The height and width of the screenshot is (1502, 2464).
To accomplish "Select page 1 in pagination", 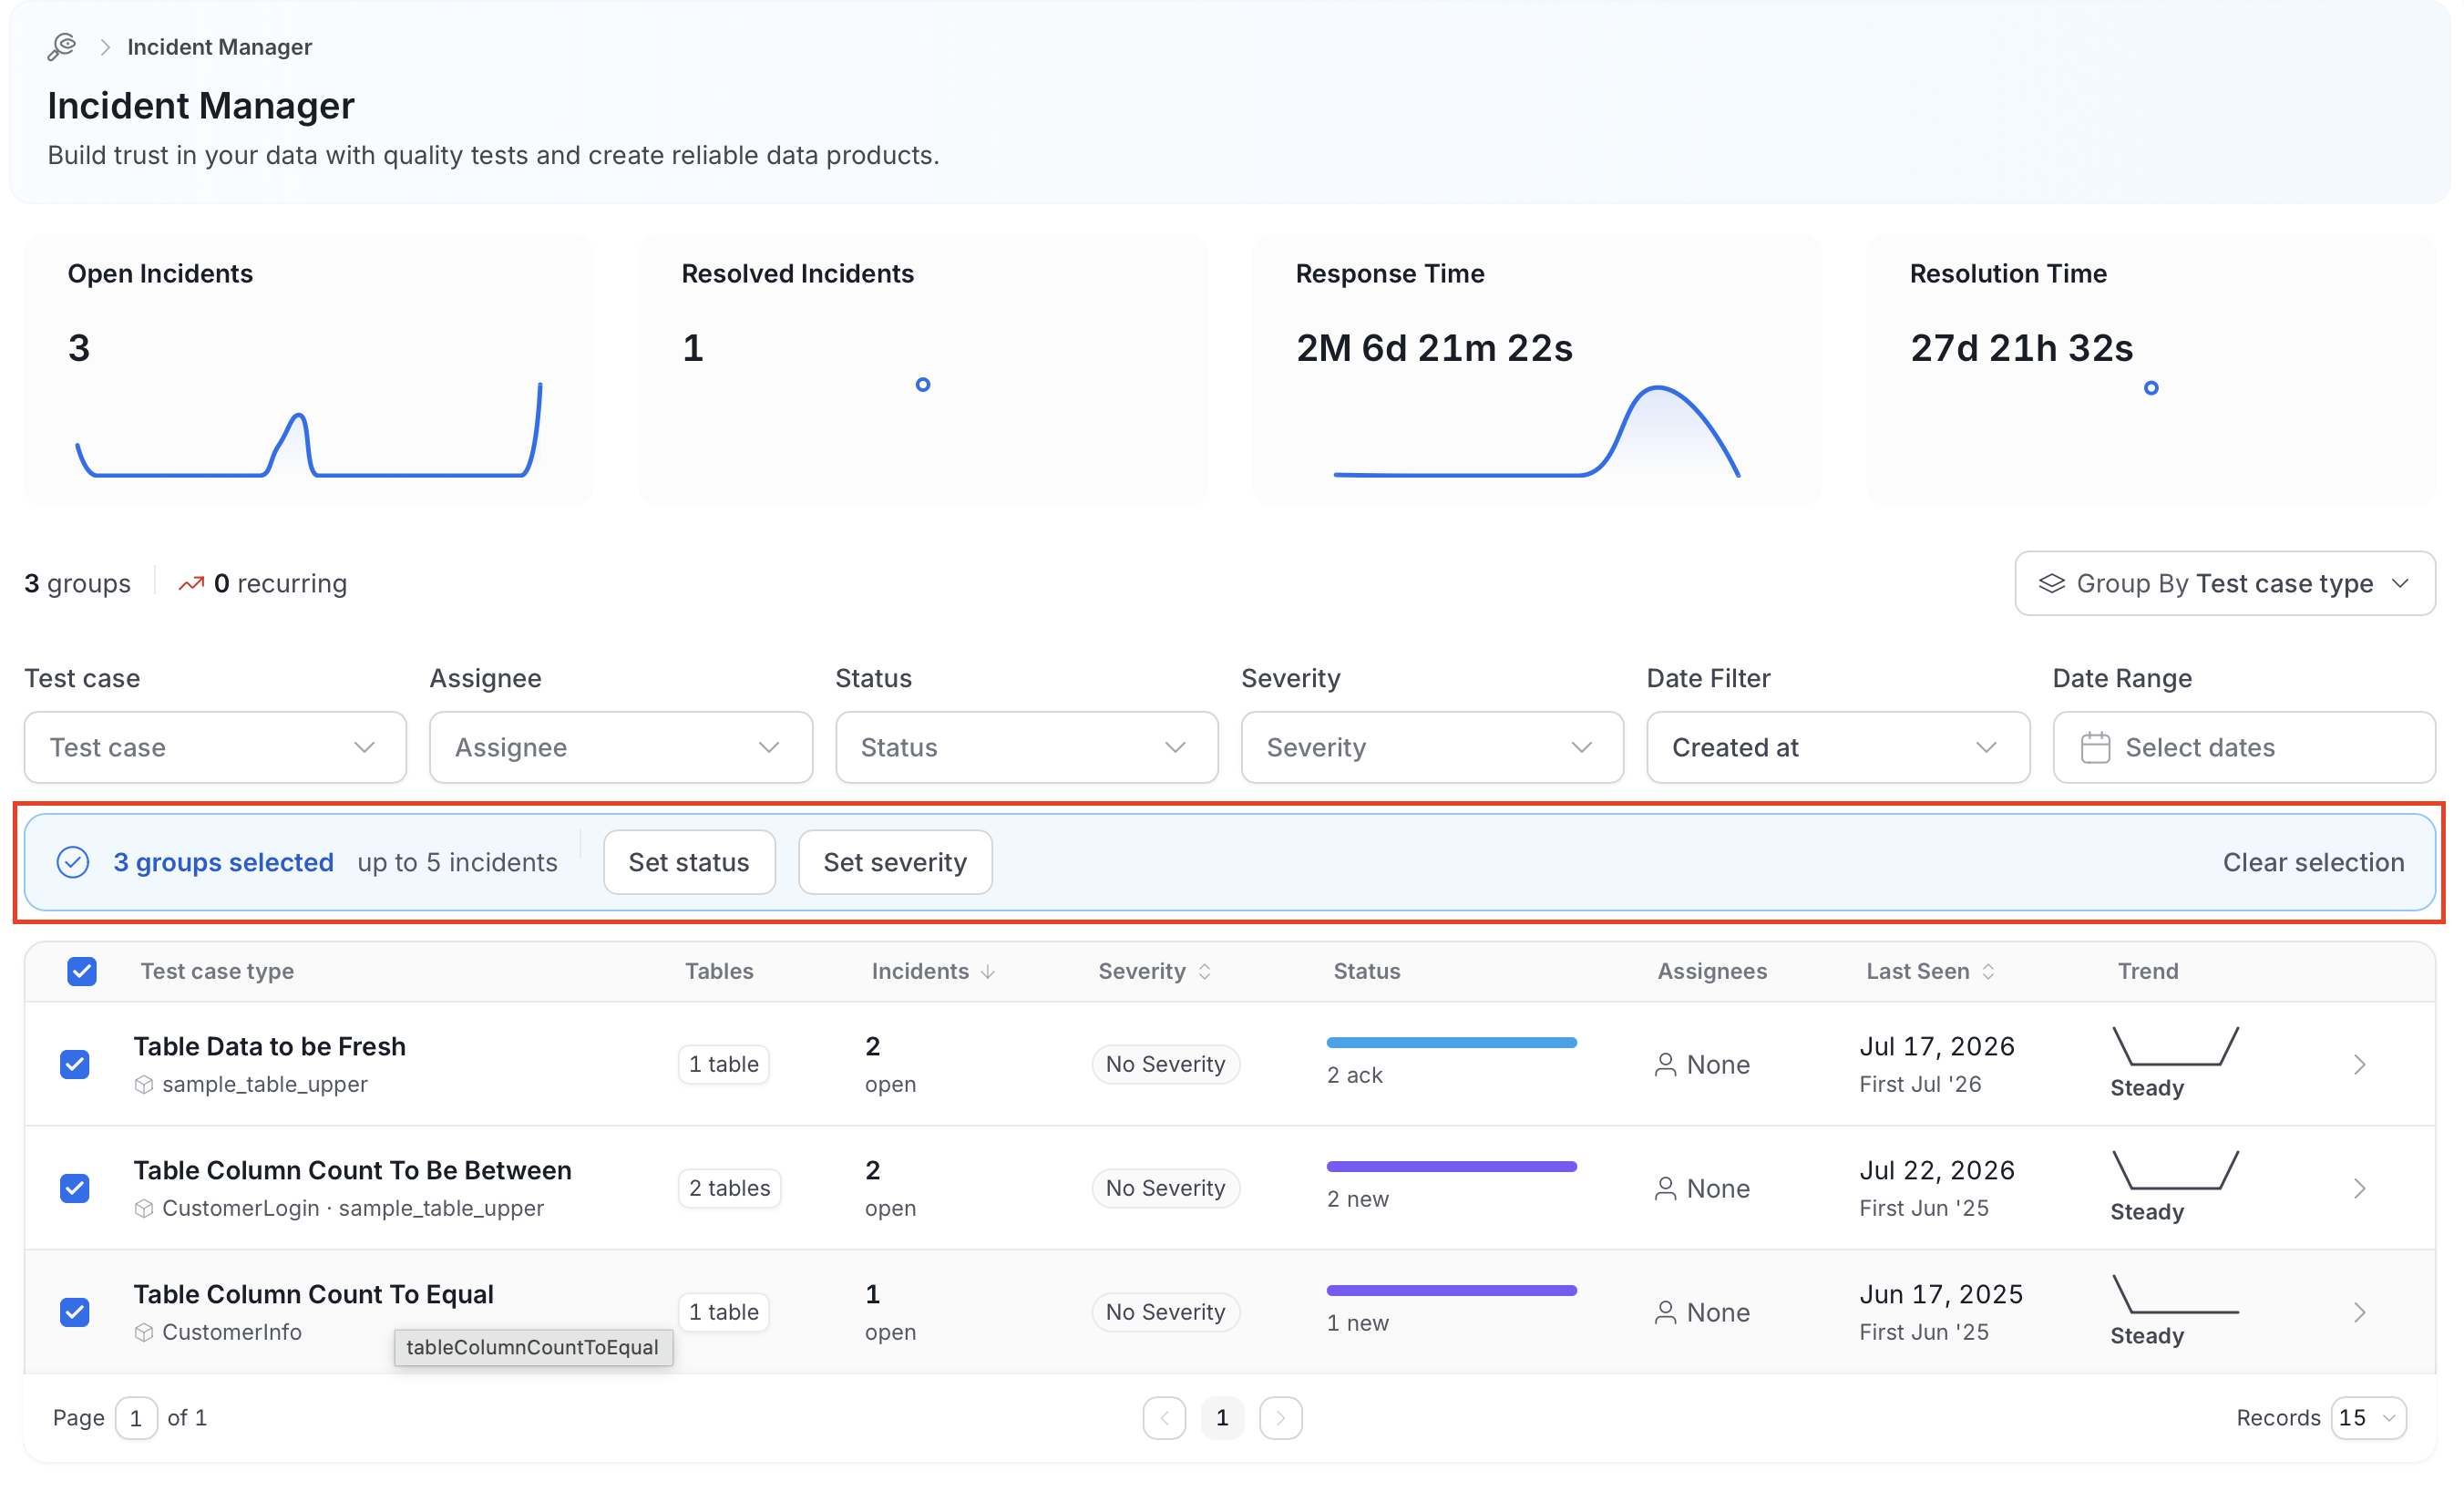I will coord(1222,1417).
